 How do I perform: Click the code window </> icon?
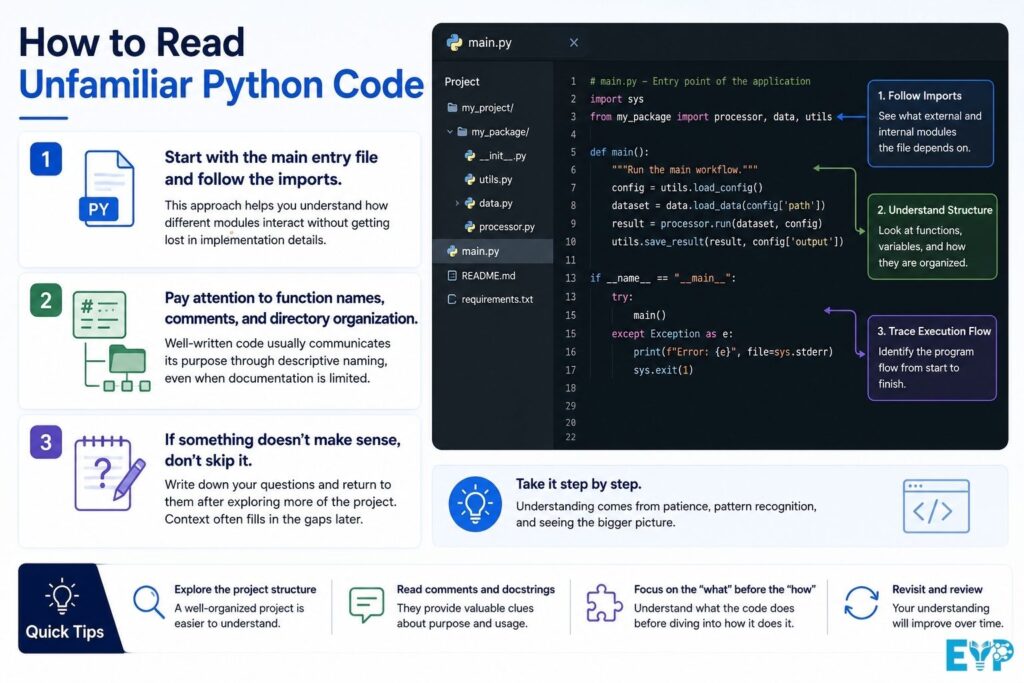936,506
